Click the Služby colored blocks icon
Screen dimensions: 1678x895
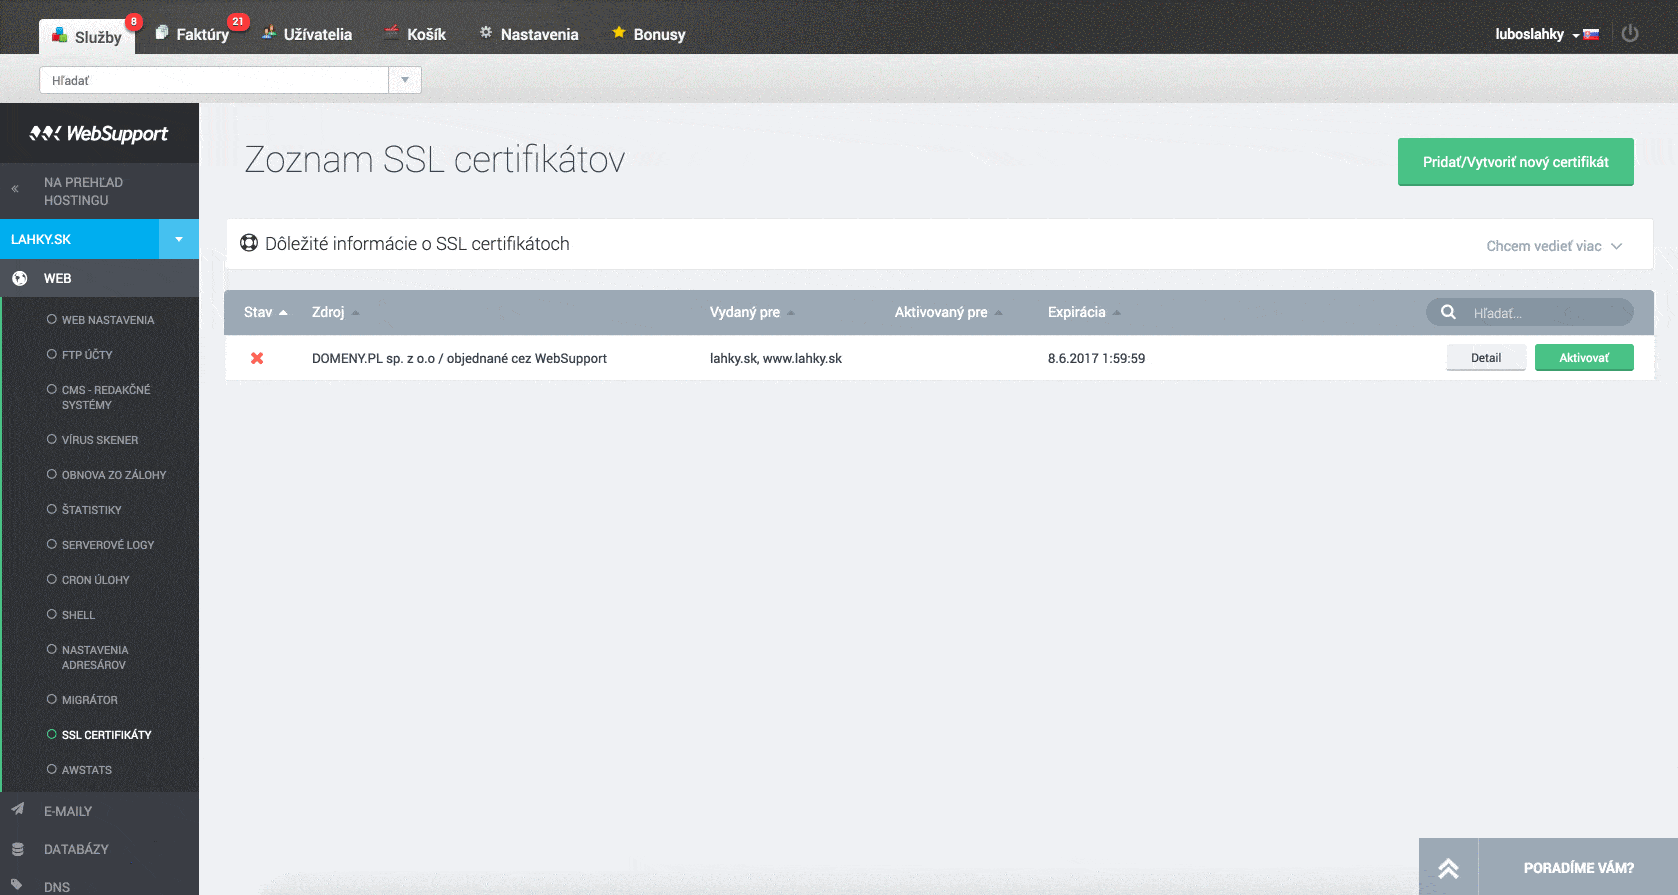click(60, 35)
